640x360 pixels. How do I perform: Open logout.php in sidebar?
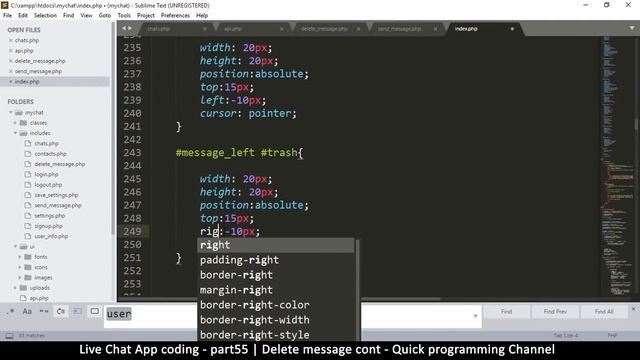(x=48, y=184)
